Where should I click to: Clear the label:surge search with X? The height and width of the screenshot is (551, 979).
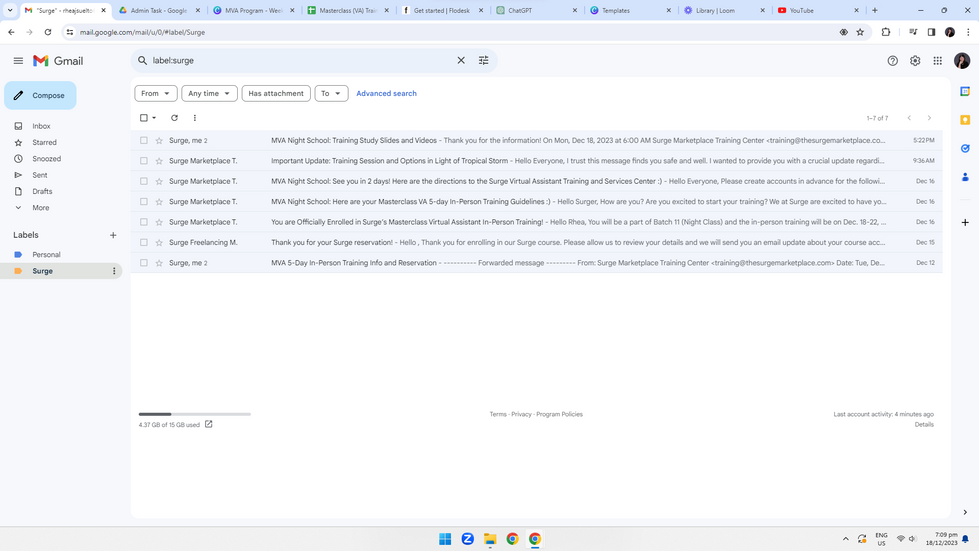pyautogui.click(x=461, y=61)
